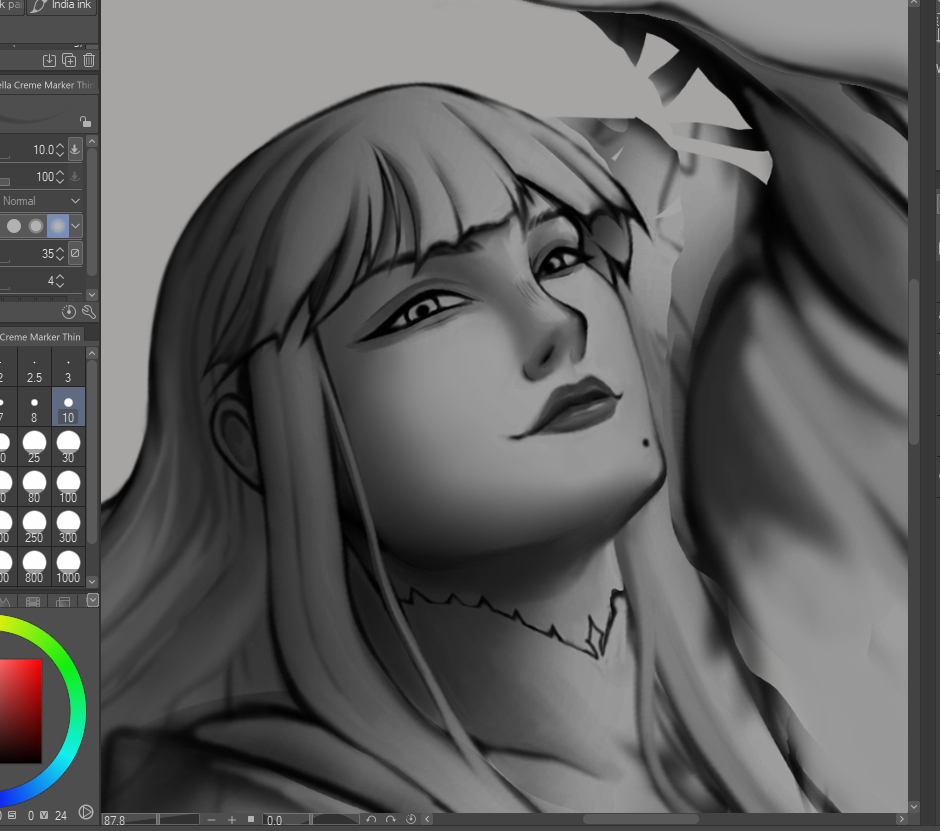Toggle the stabilization setting button beside 35
The image size is (940, 831).
[x=75, y=254]
